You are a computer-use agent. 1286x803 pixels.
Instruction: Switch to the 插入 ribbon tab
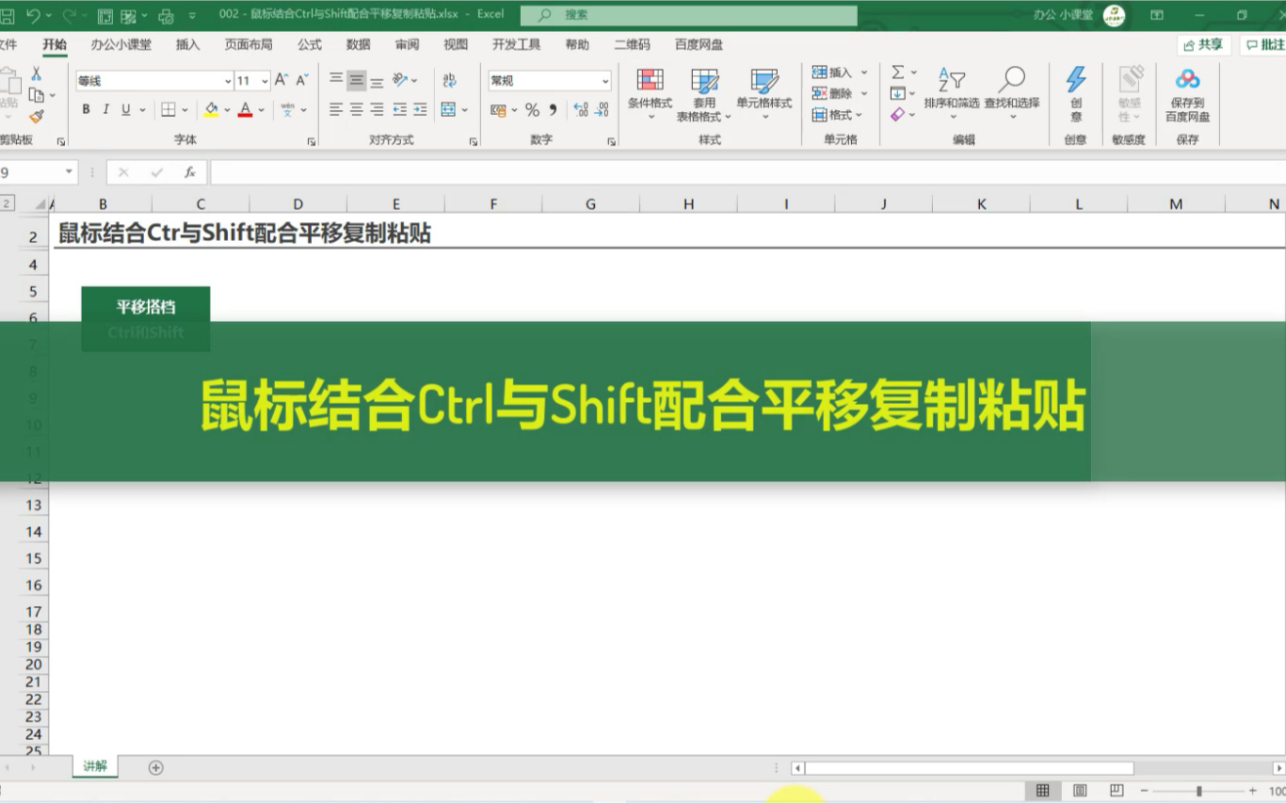pos(185,44)
